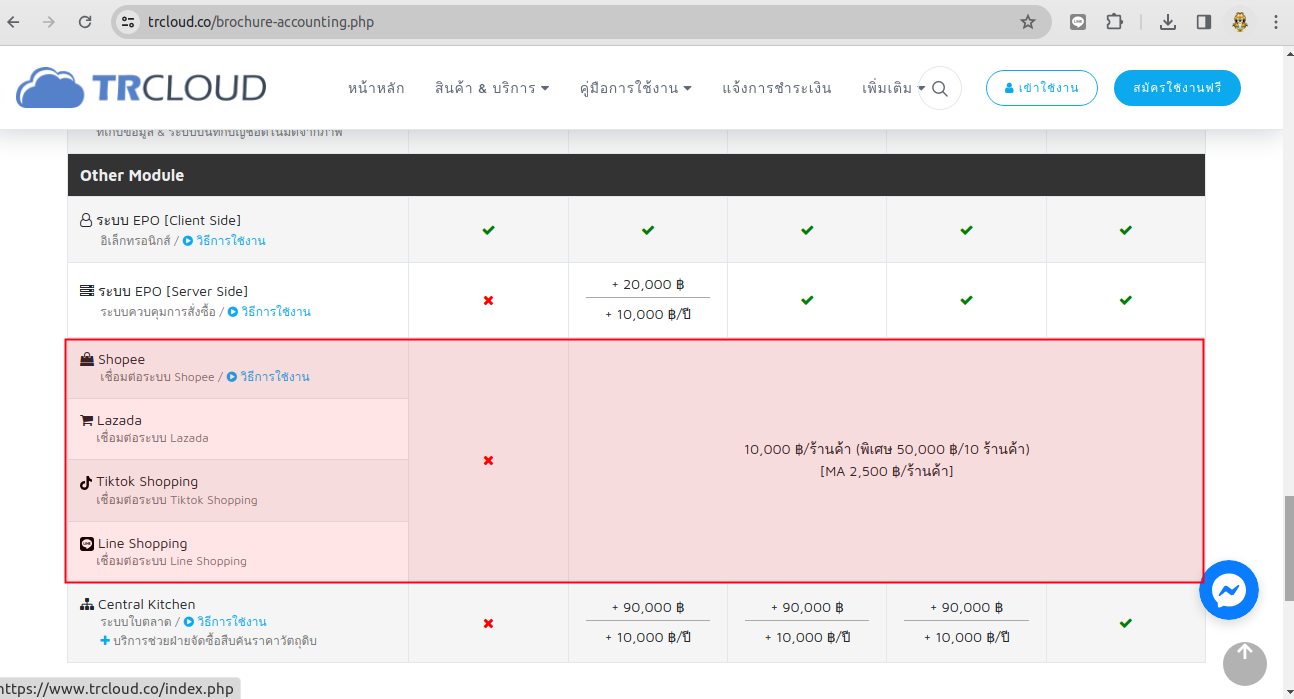Image resolution: width=1294 pixels, height=699 pixels.
Task: Click the ระบบ EPO [Client Side] row title
Action: click(169, 220)
